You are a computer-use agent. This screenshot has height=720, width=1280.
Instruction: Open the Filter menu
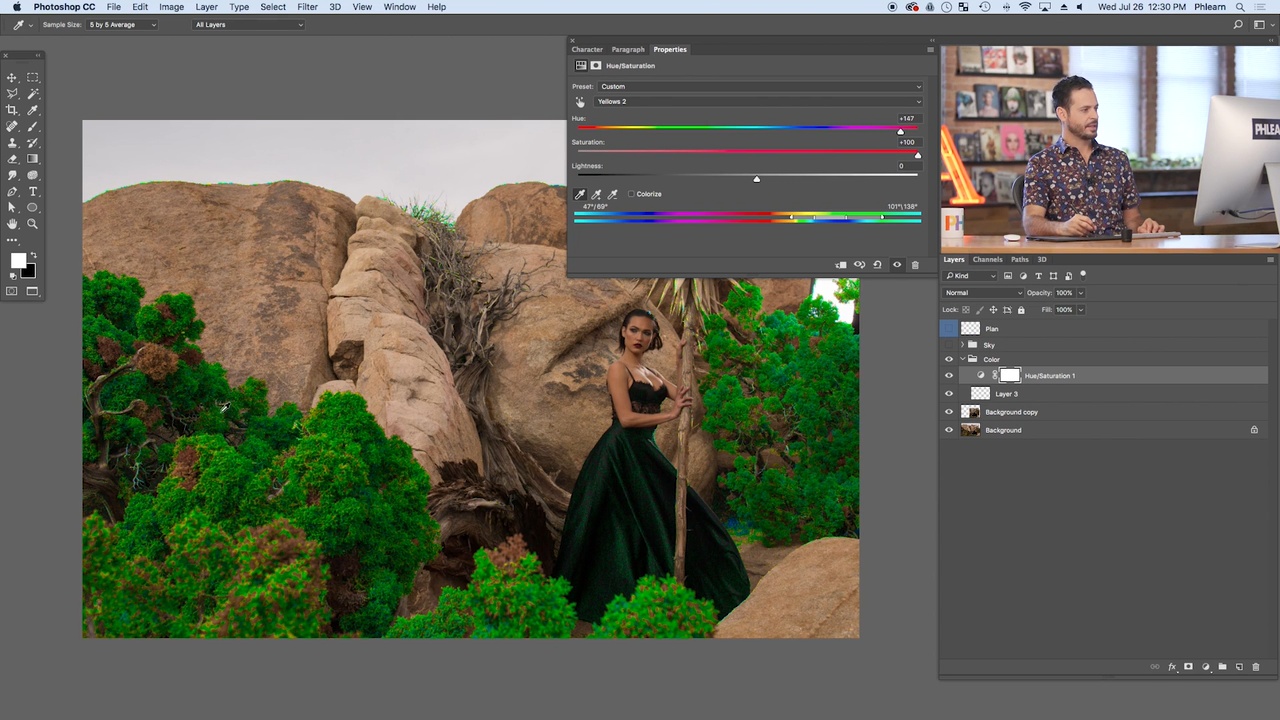click(x=307, y=7)
